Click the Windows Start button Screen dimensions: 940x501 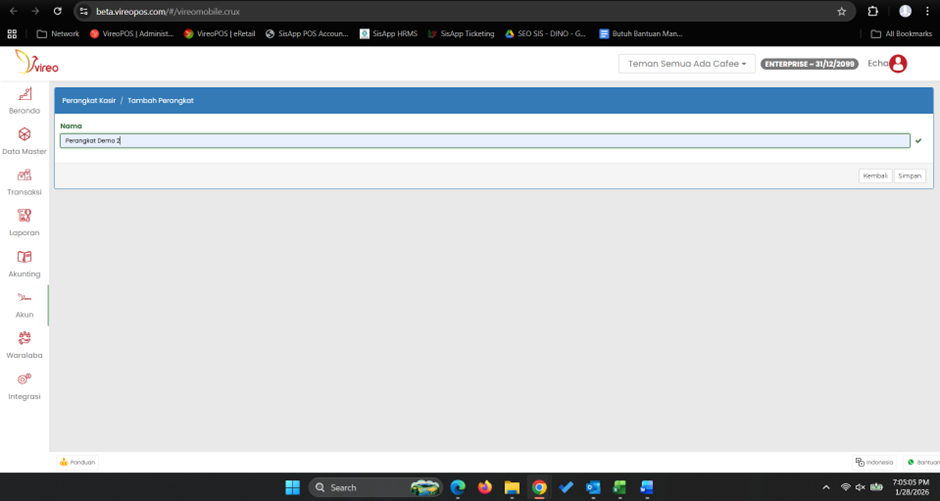[x=292, y=488]
